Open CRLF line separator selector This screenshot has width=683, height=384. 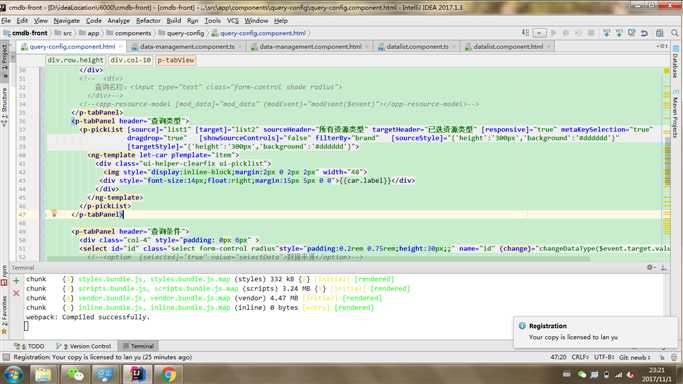click(580, 357)
